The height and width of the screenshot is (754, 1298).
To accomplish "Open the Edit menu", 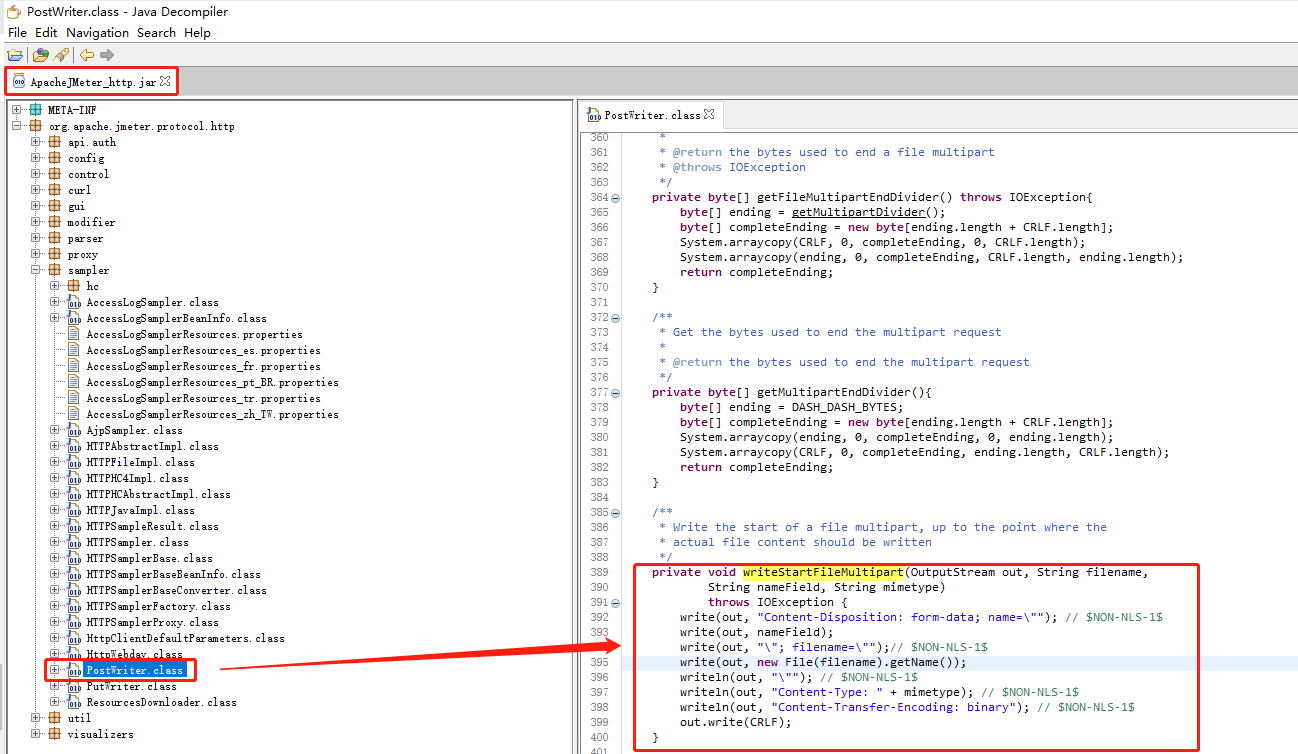I will [46, 33].
